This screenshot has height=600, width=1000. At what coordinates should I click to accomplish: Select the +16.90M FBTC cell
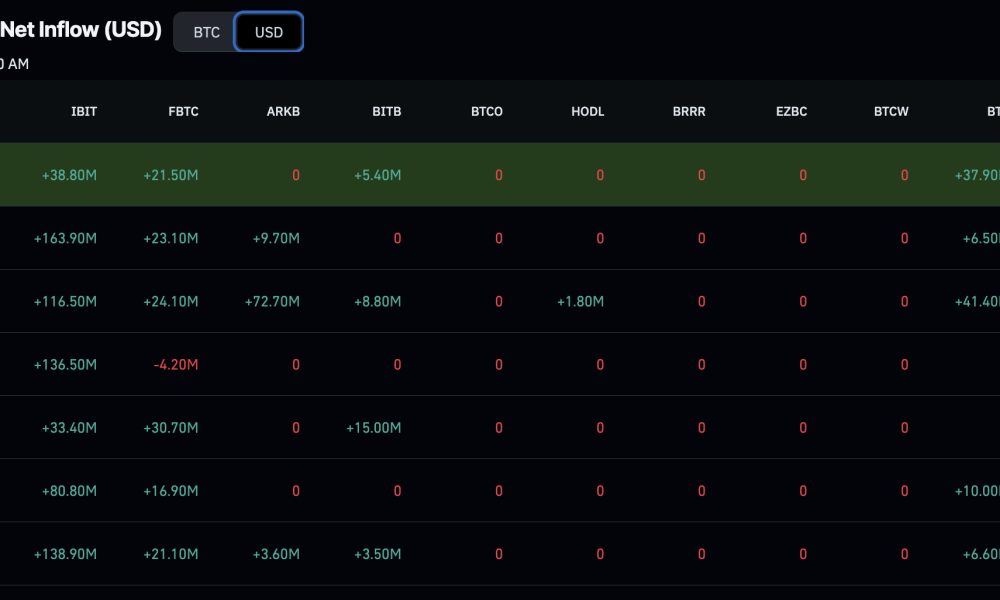170,491
